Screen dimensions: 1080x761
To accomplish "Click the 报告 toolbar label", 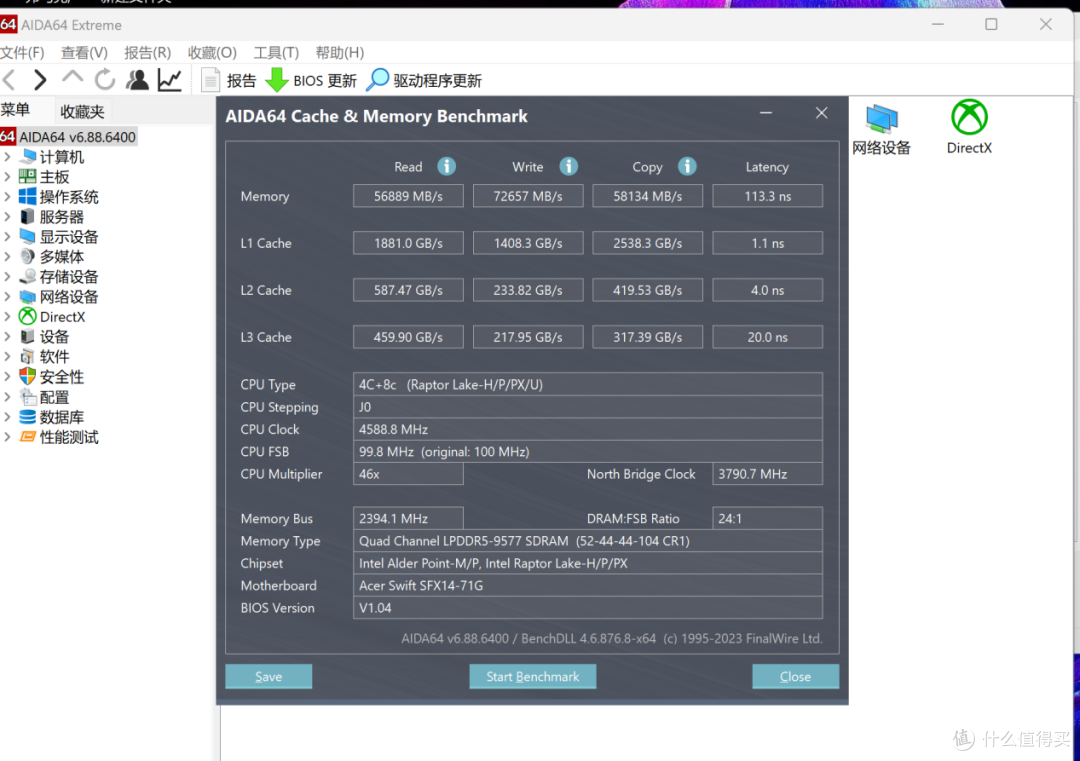I will pyautogui.click(x=242, y=81).
